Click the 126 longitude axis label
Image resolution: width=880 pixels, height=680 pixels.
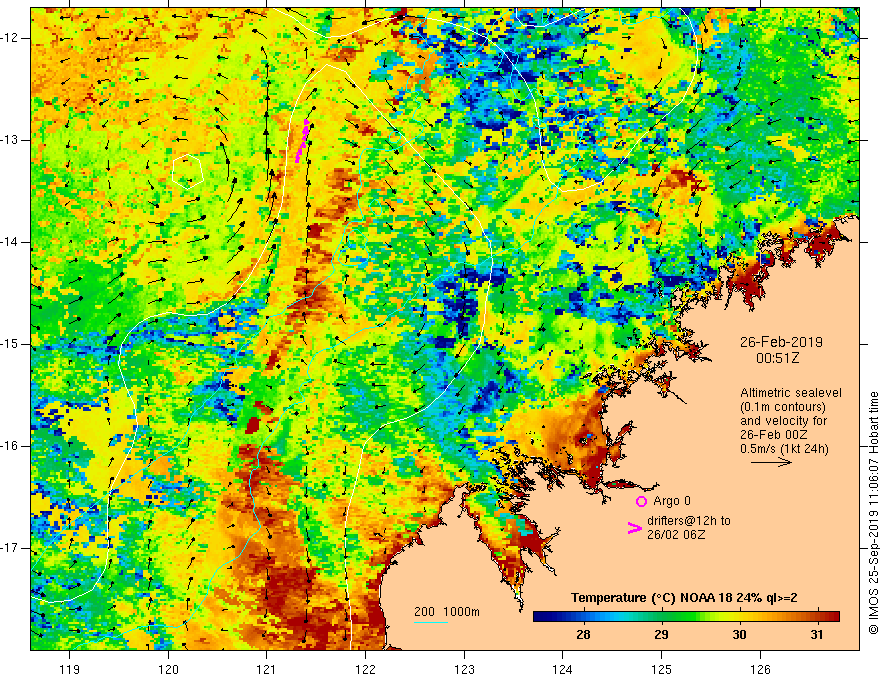coord(760,669)
